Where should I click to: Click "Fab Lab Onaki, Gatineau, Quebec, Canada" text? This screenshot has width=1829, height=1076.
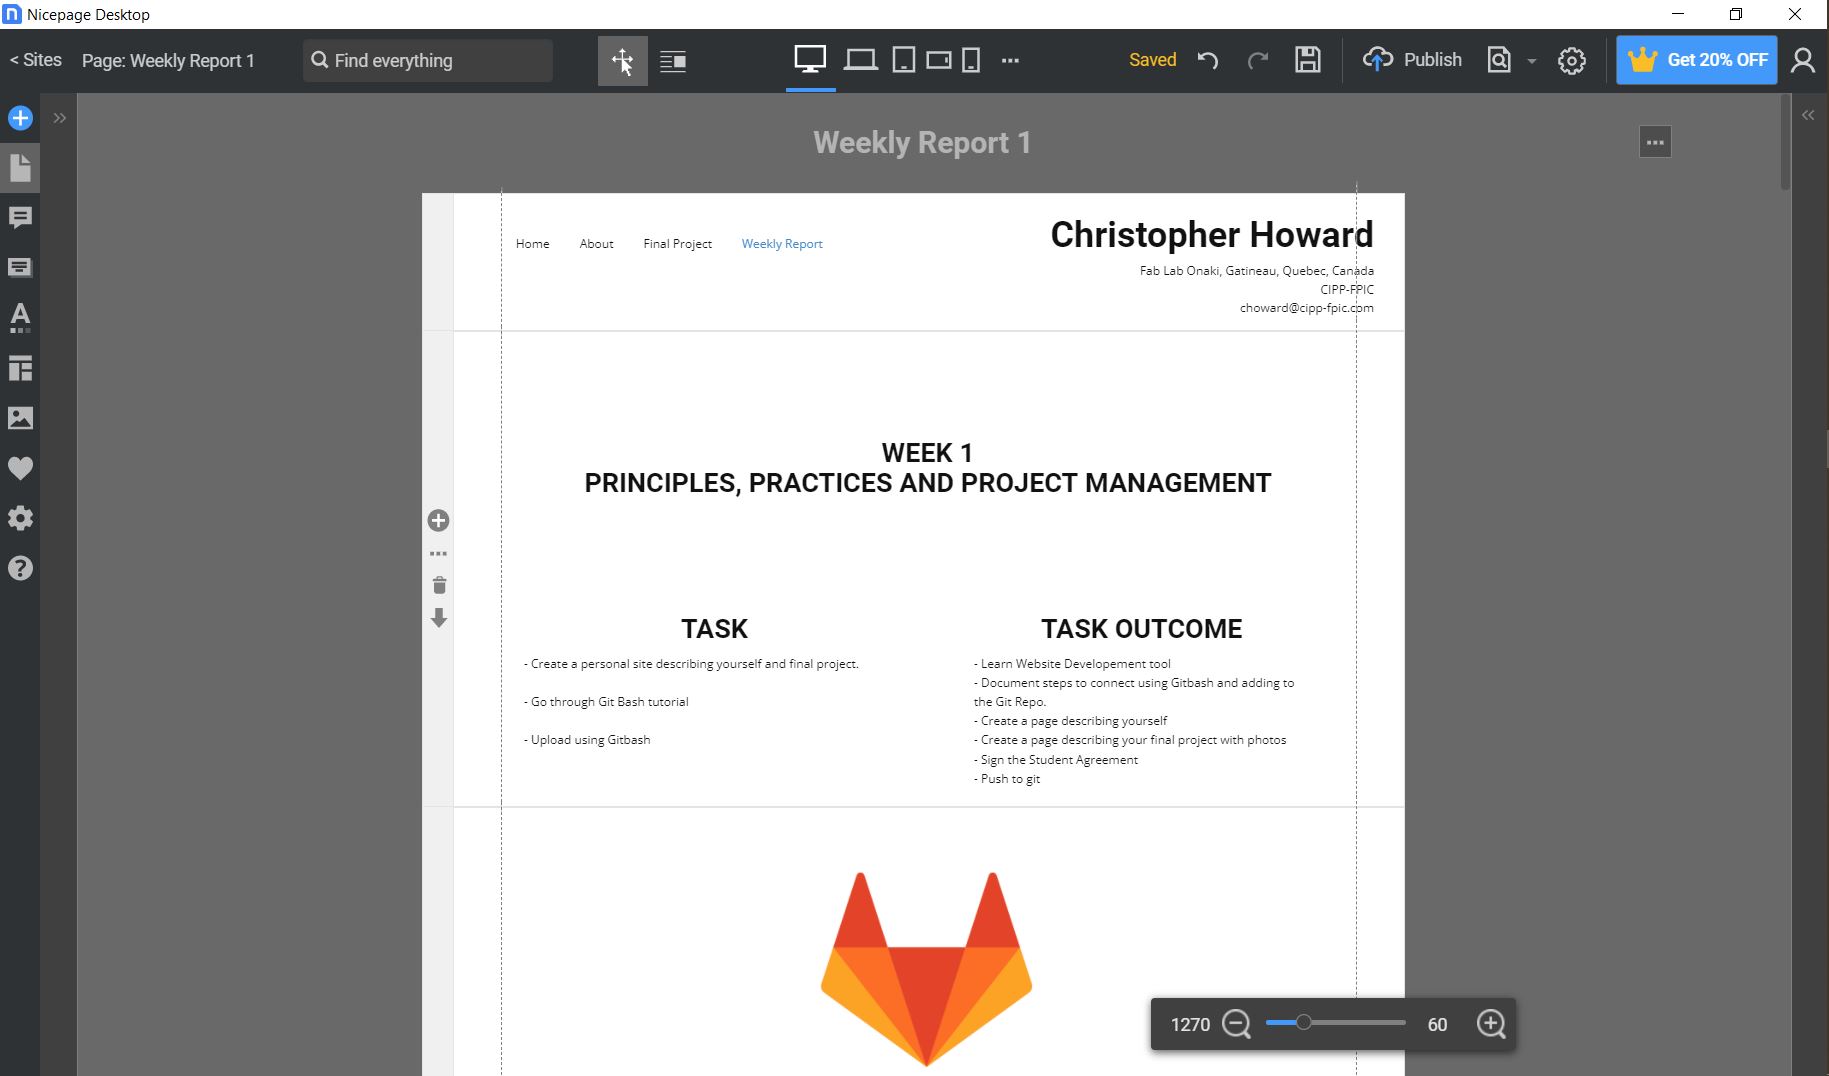1256,271
